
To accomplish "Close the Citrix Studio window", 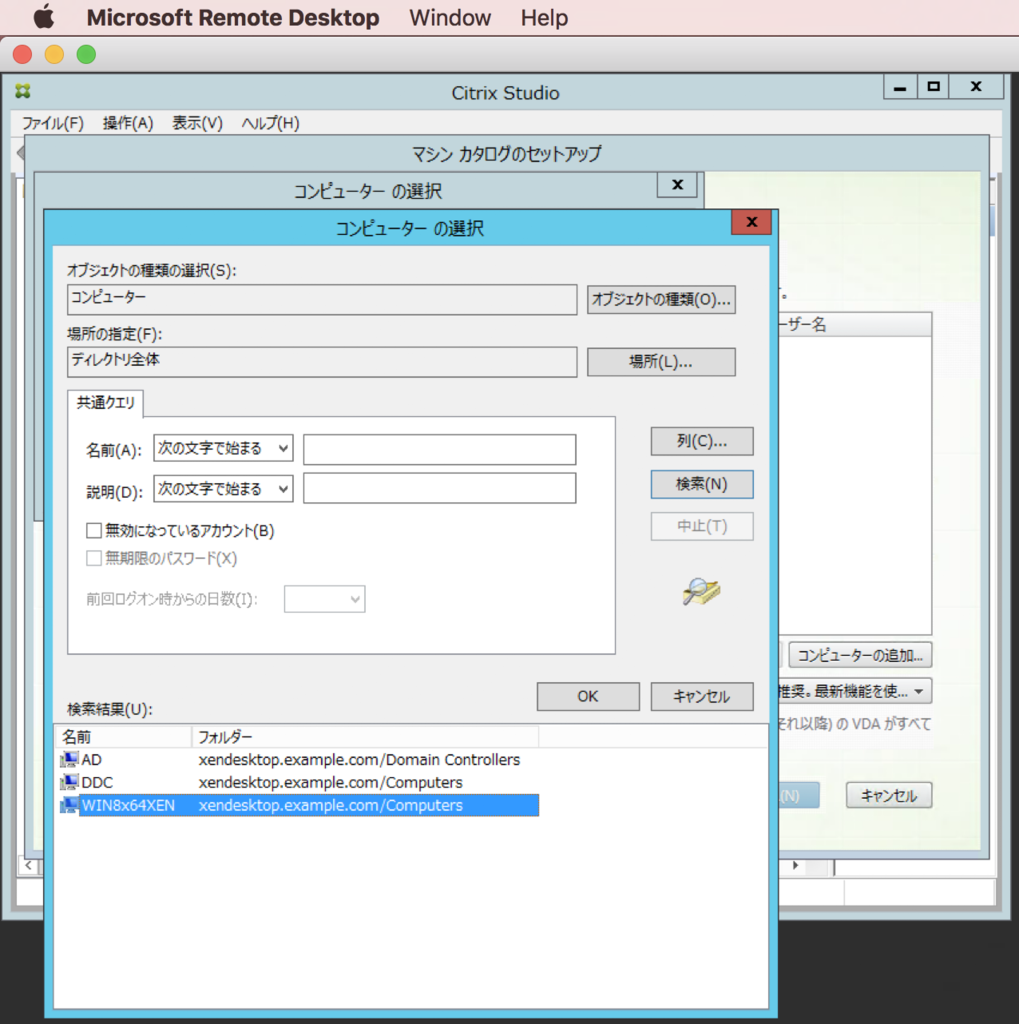I will (977, 87).
